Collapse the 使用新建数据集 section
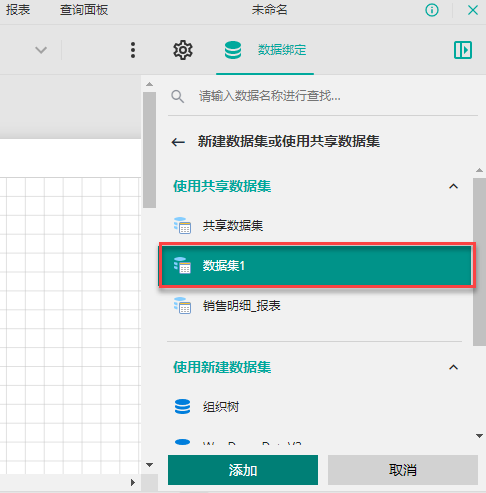Screen dimensions: 486x493 click(453, 367)
